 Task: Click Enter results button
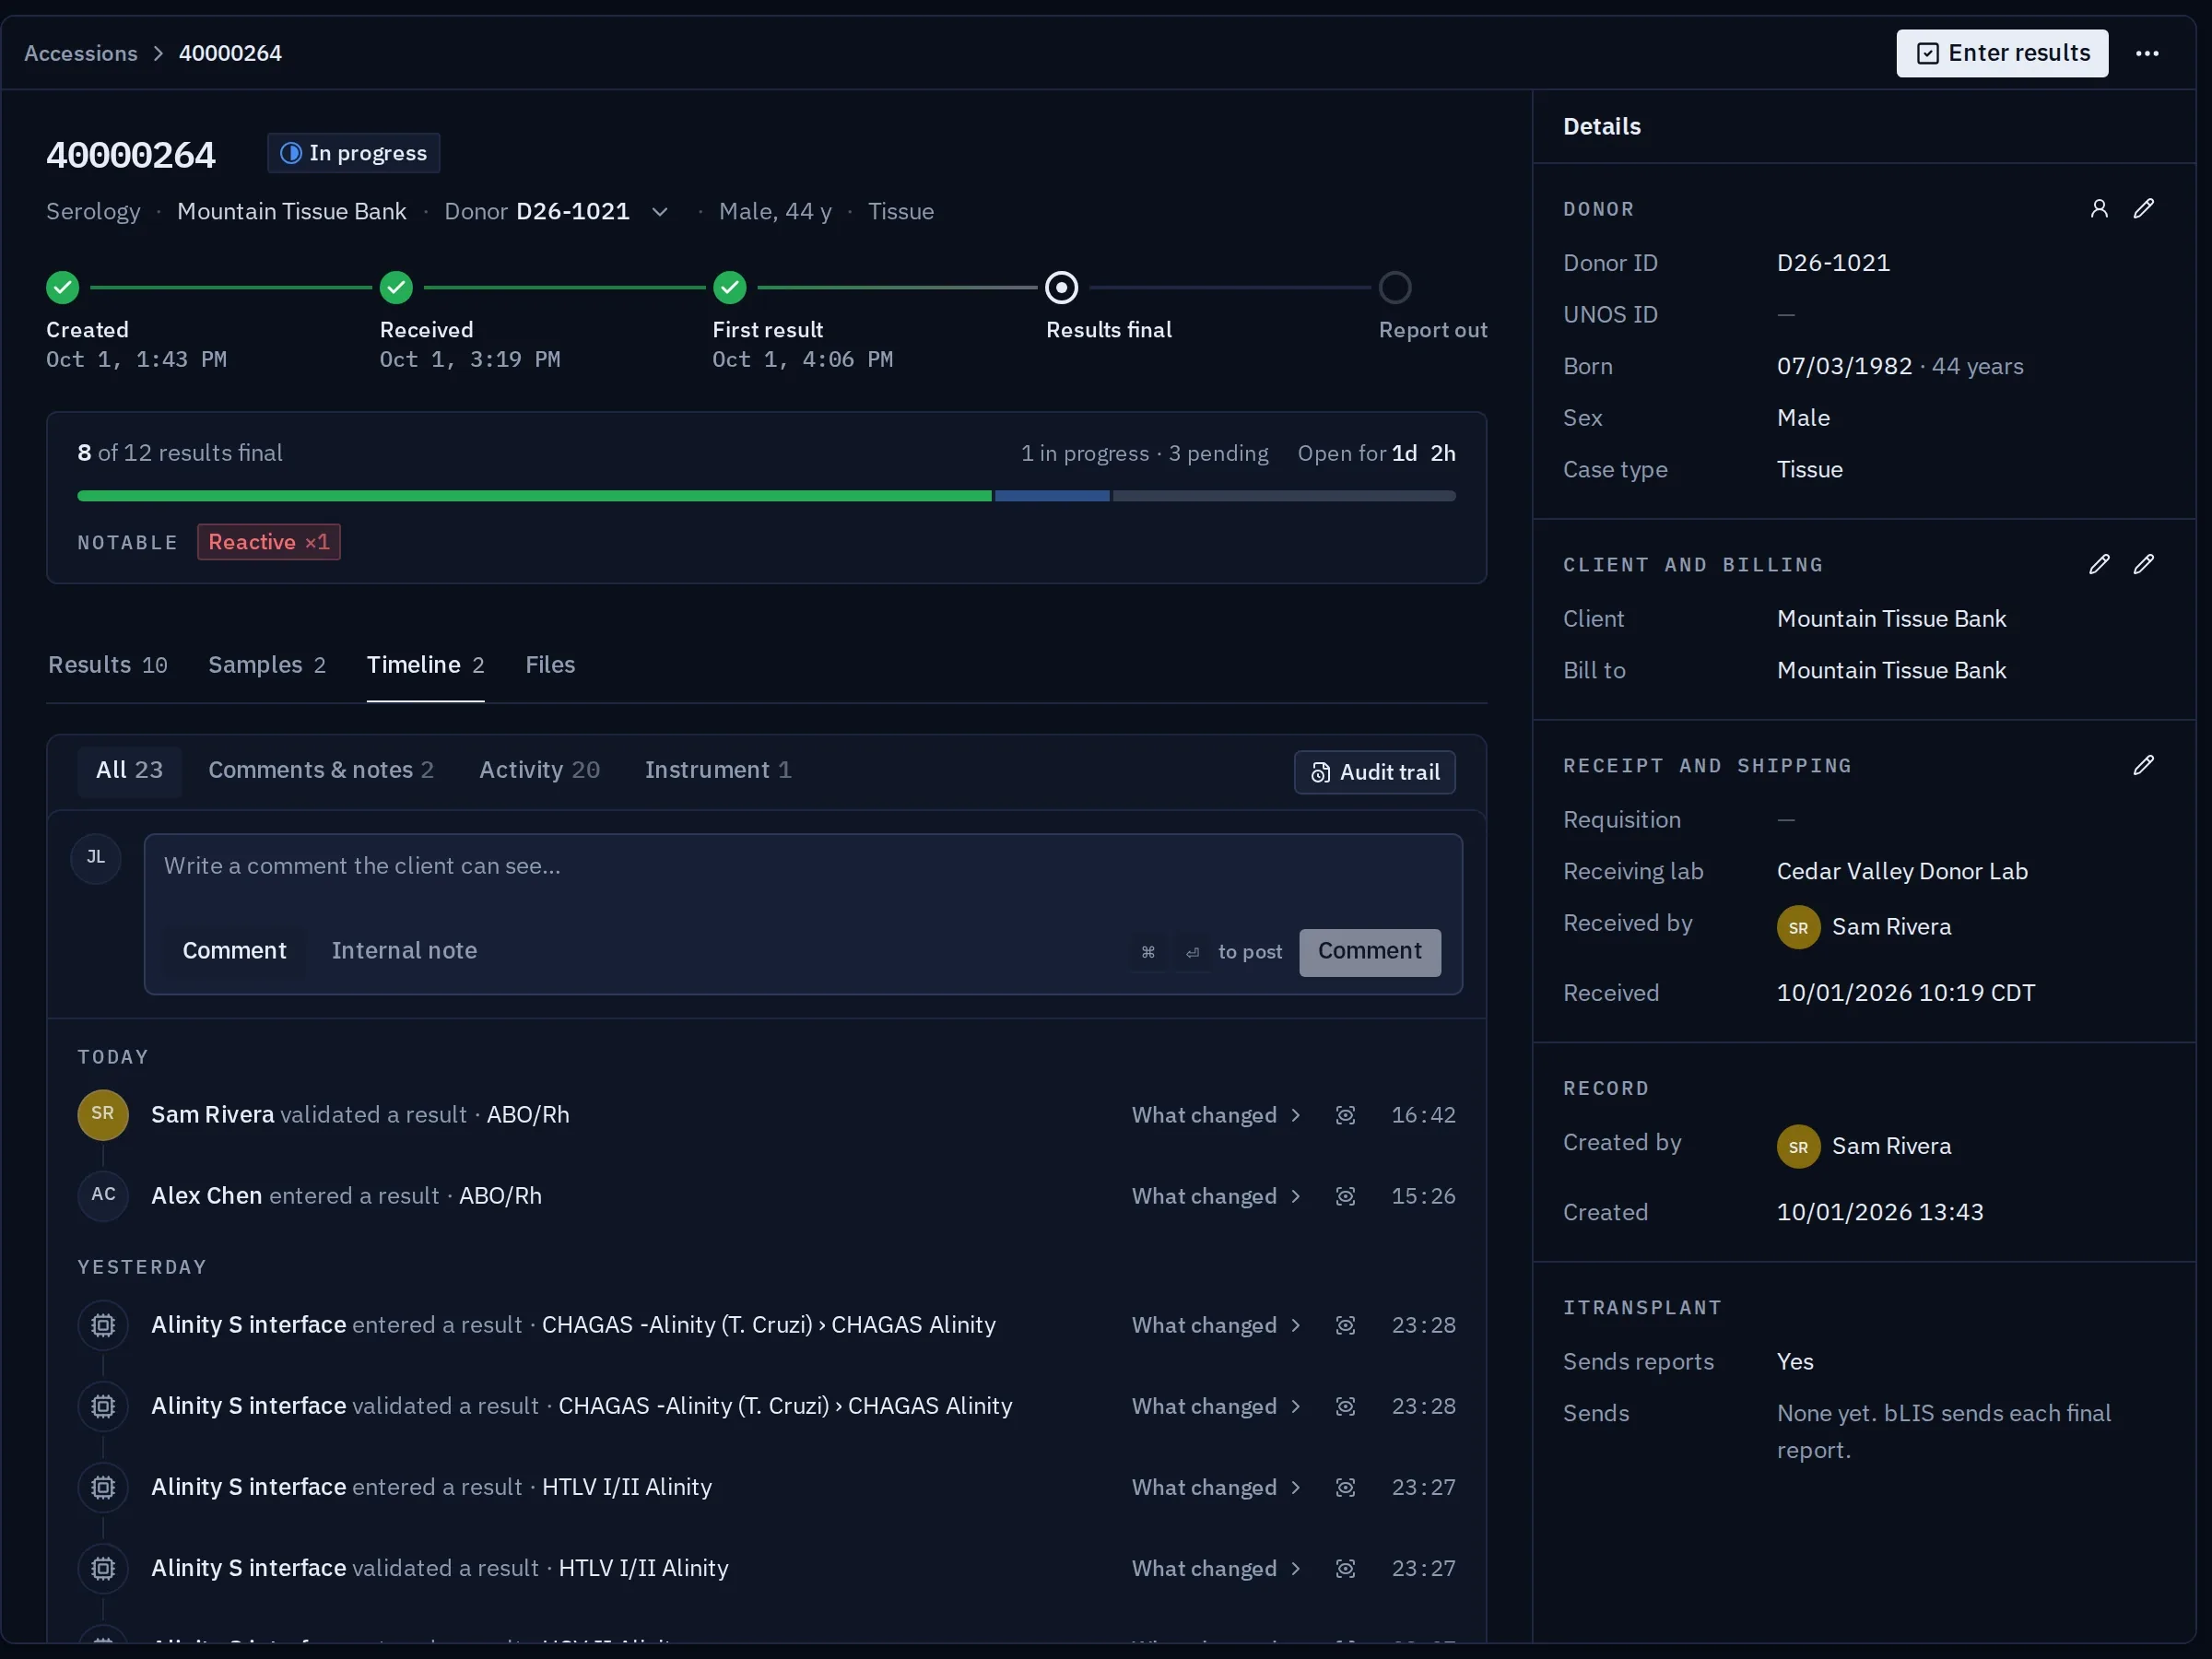pyautogui.click(x=2002, y=53)
